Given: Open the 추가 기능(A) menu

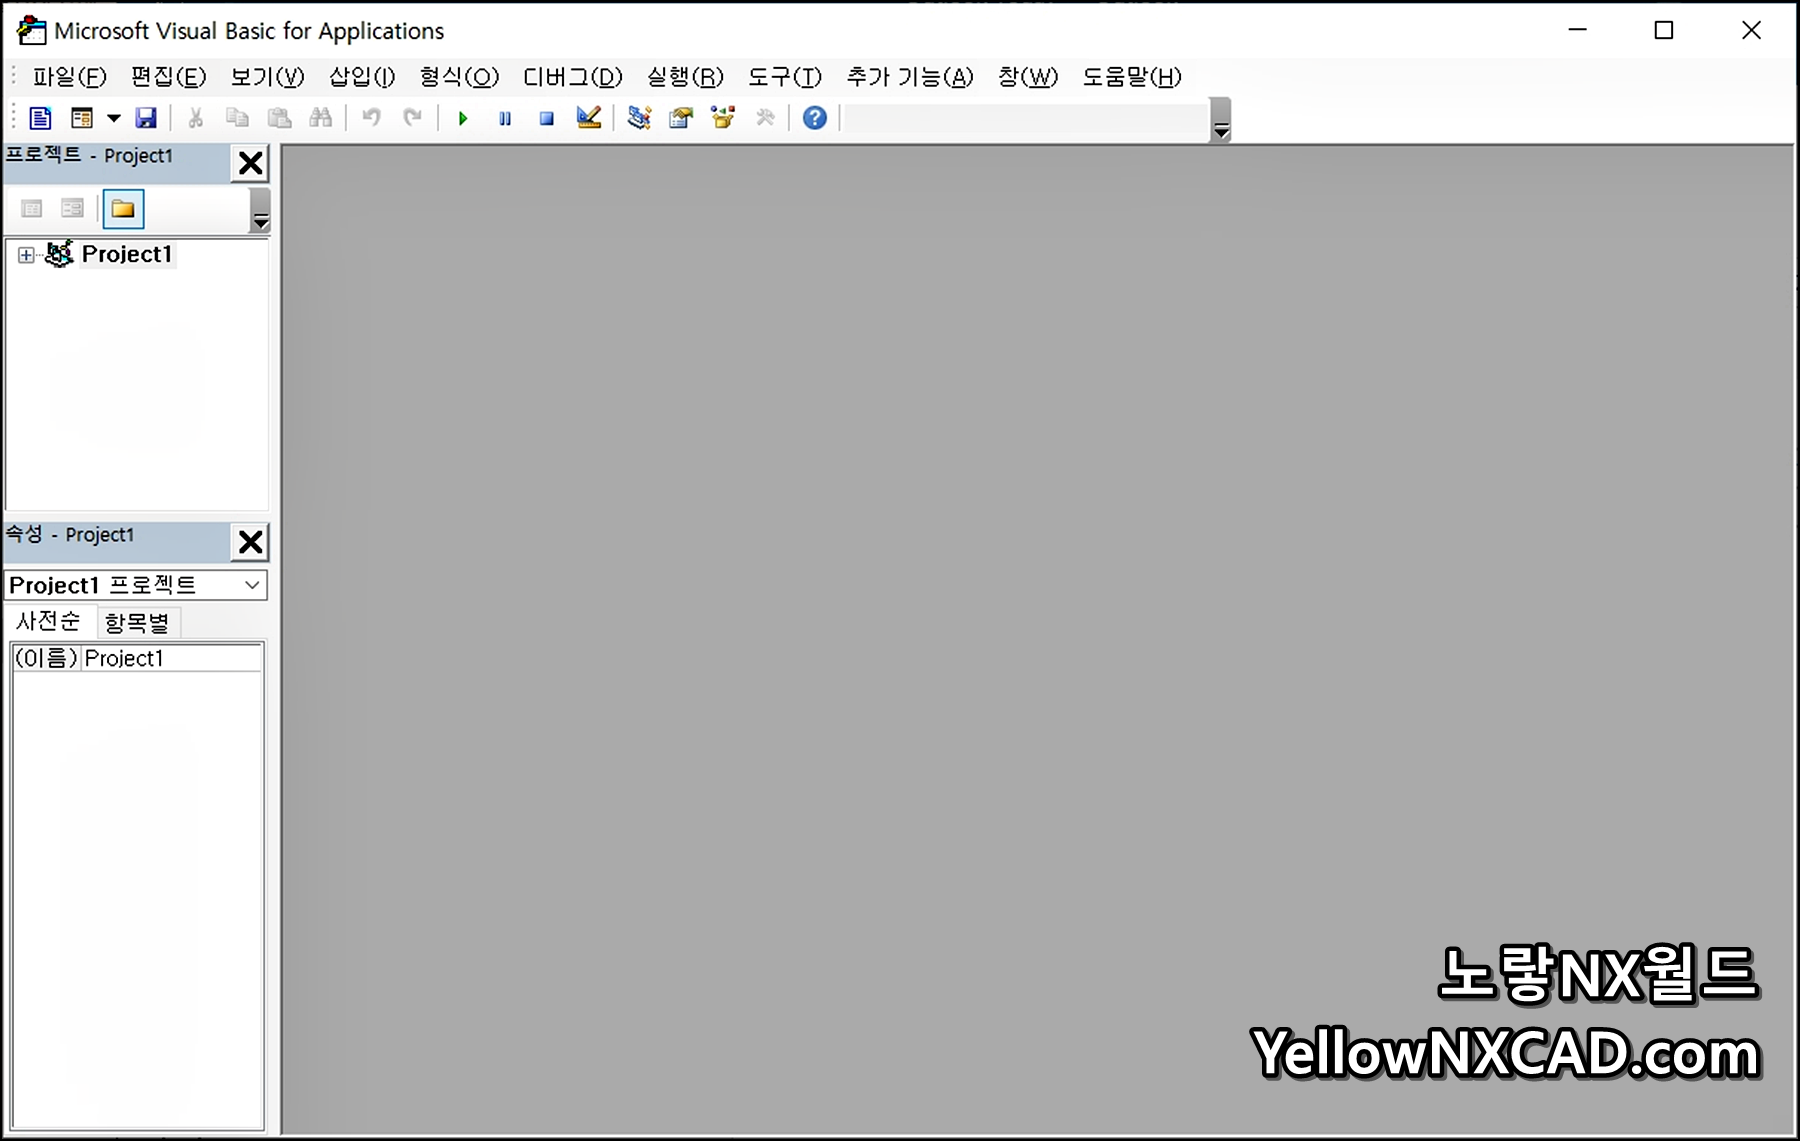Looking at the screenshot, I should coord(910,77).
